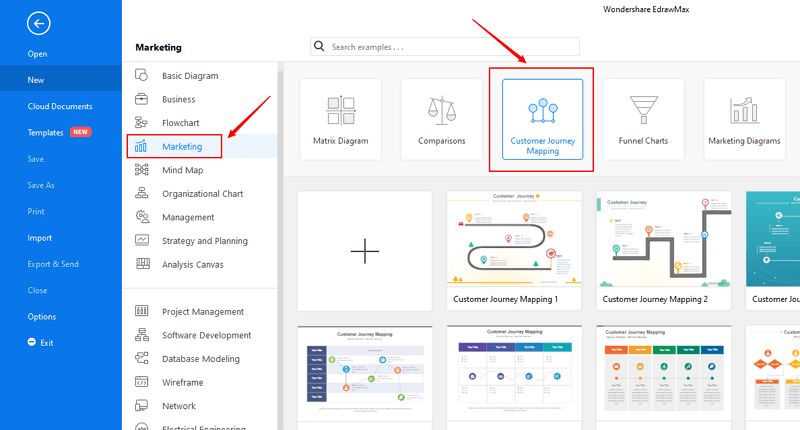Select the Flowchart category label
Screen dimensions: 800x430
pyautogui.click(x=181, y=122)
